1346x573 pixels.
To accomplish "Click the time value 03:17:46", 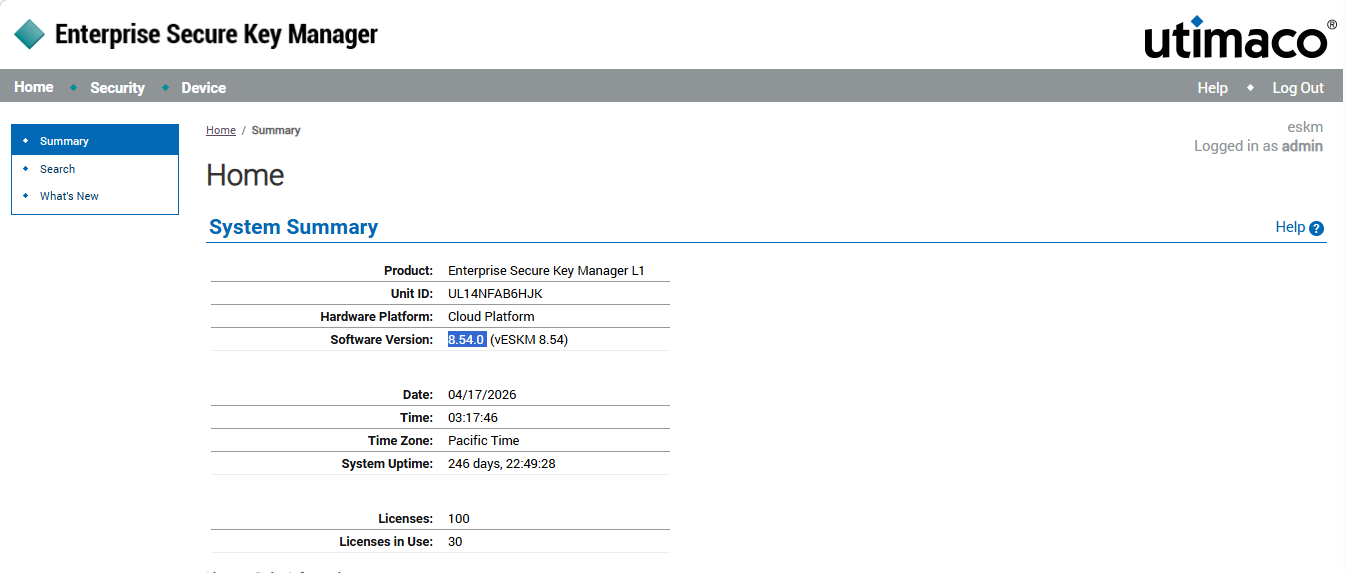I will pyautogui.click(x=473, y=418).
